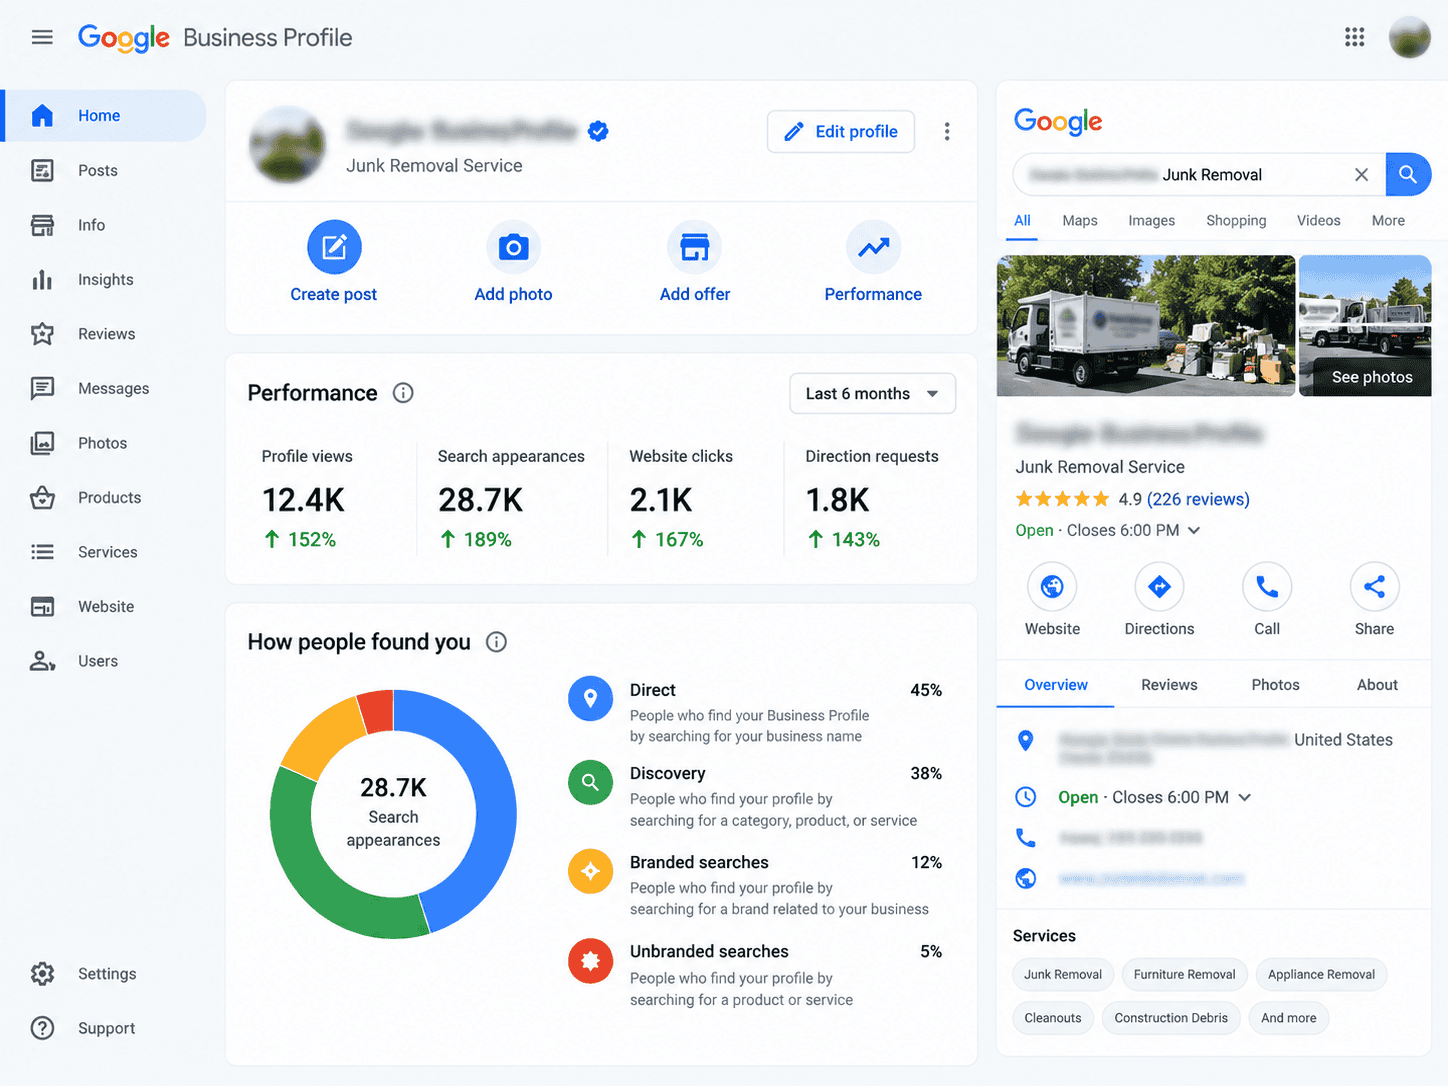Show How people found you info icon

tap(496, 642)
